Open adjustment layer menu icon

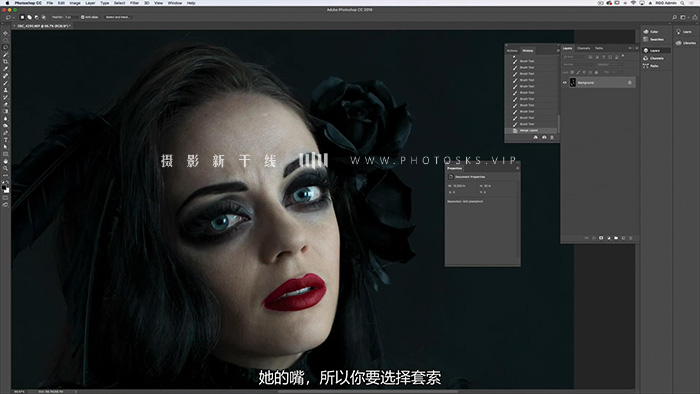coord(609,238)
